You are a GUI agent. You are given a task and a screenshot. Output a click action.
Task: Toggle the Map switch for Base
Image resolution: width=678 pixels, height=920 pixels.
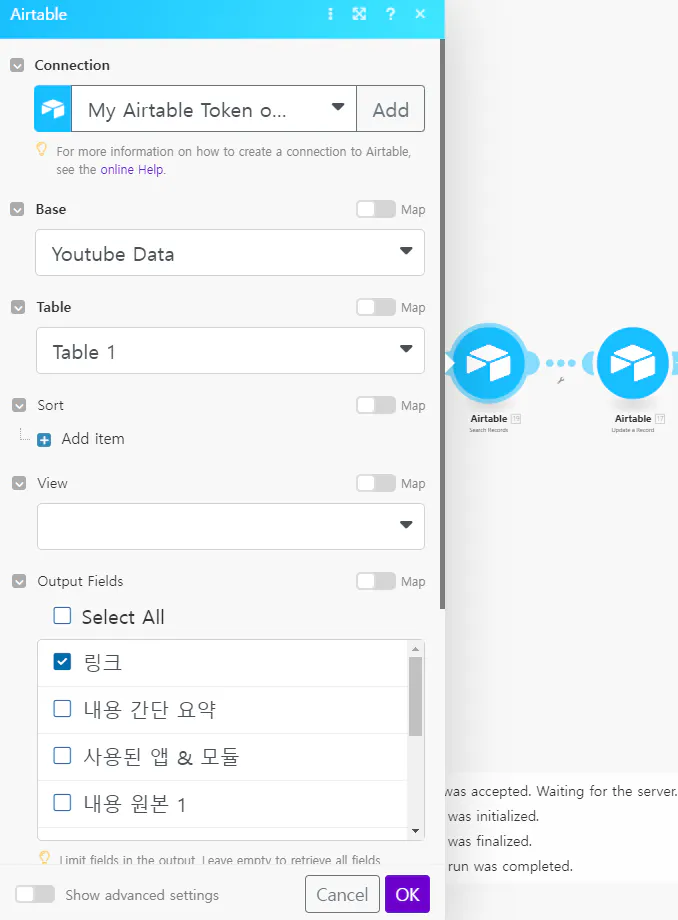coord(376,209)
